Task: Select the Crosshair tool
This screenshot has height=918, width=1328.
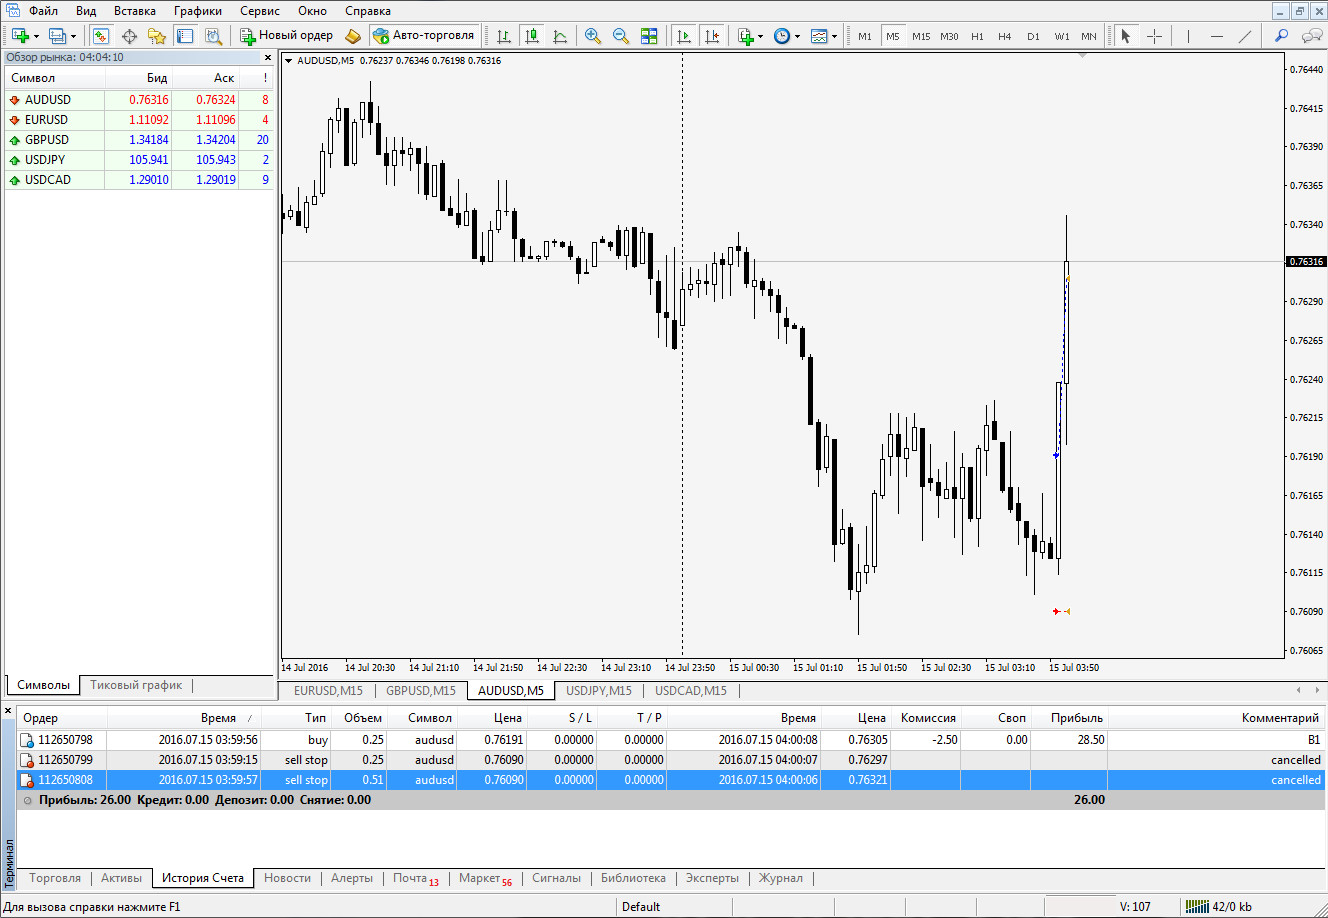Action: coord(1154,36)
